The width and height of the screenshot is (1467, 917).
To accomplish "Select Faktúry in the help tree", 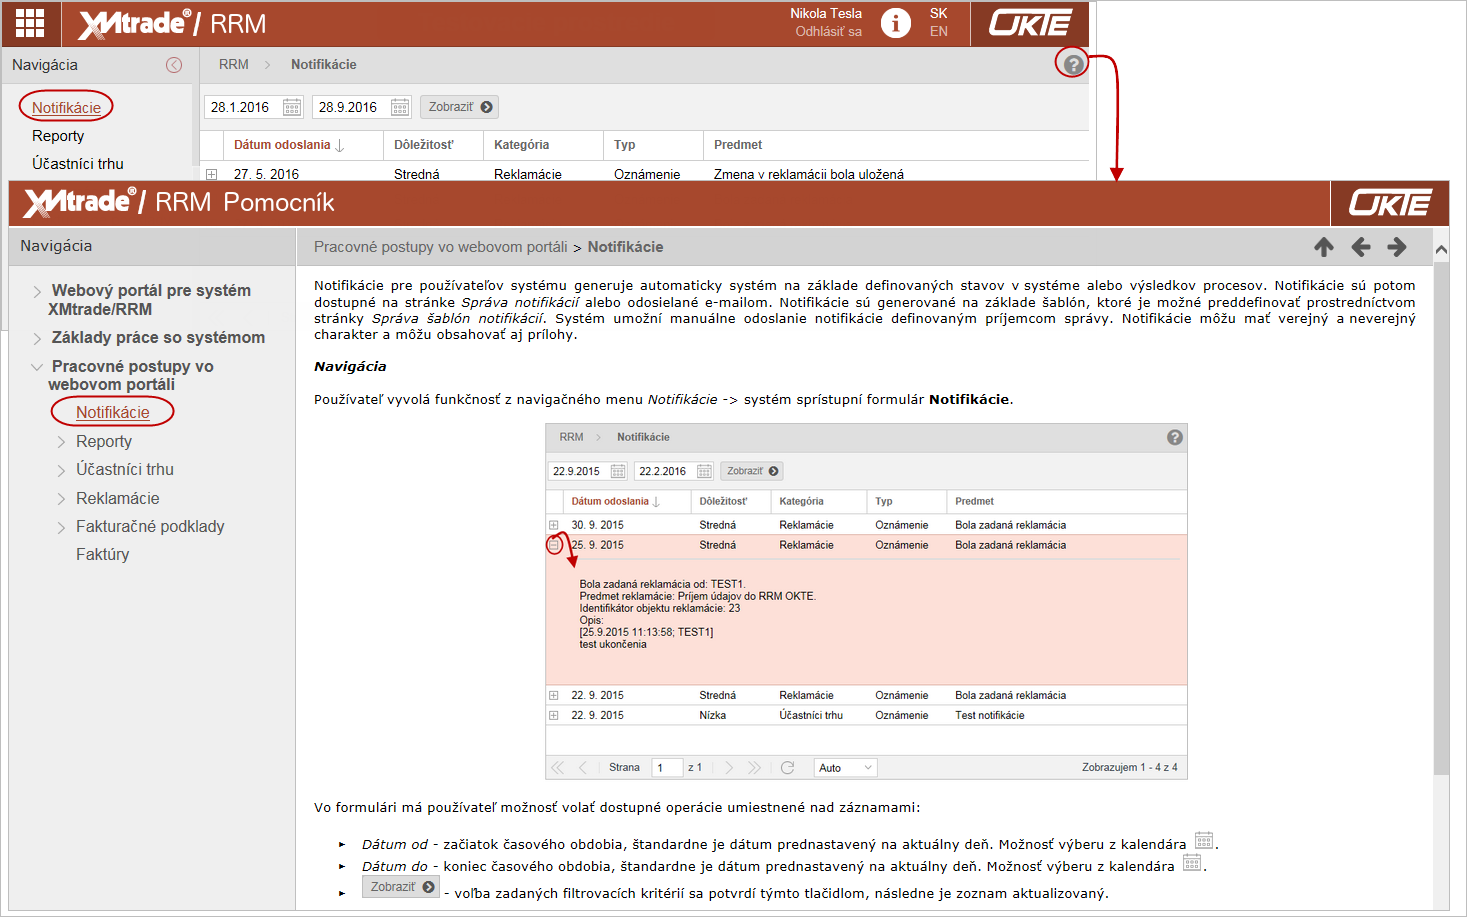I will (x=102, y=554).
